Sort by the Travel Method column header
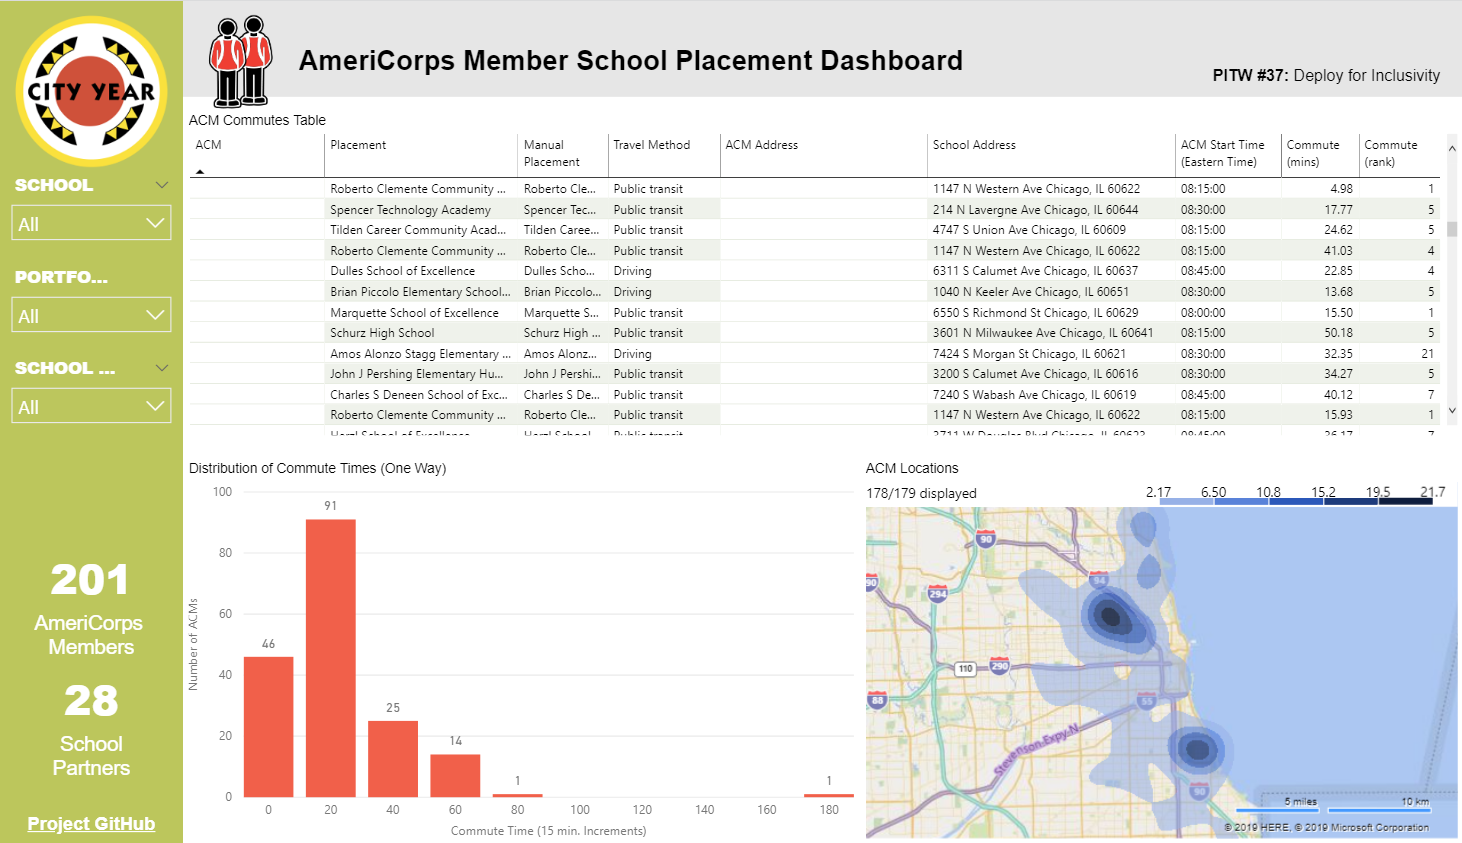The image size is (1462, 843). [x=652, y=145]
